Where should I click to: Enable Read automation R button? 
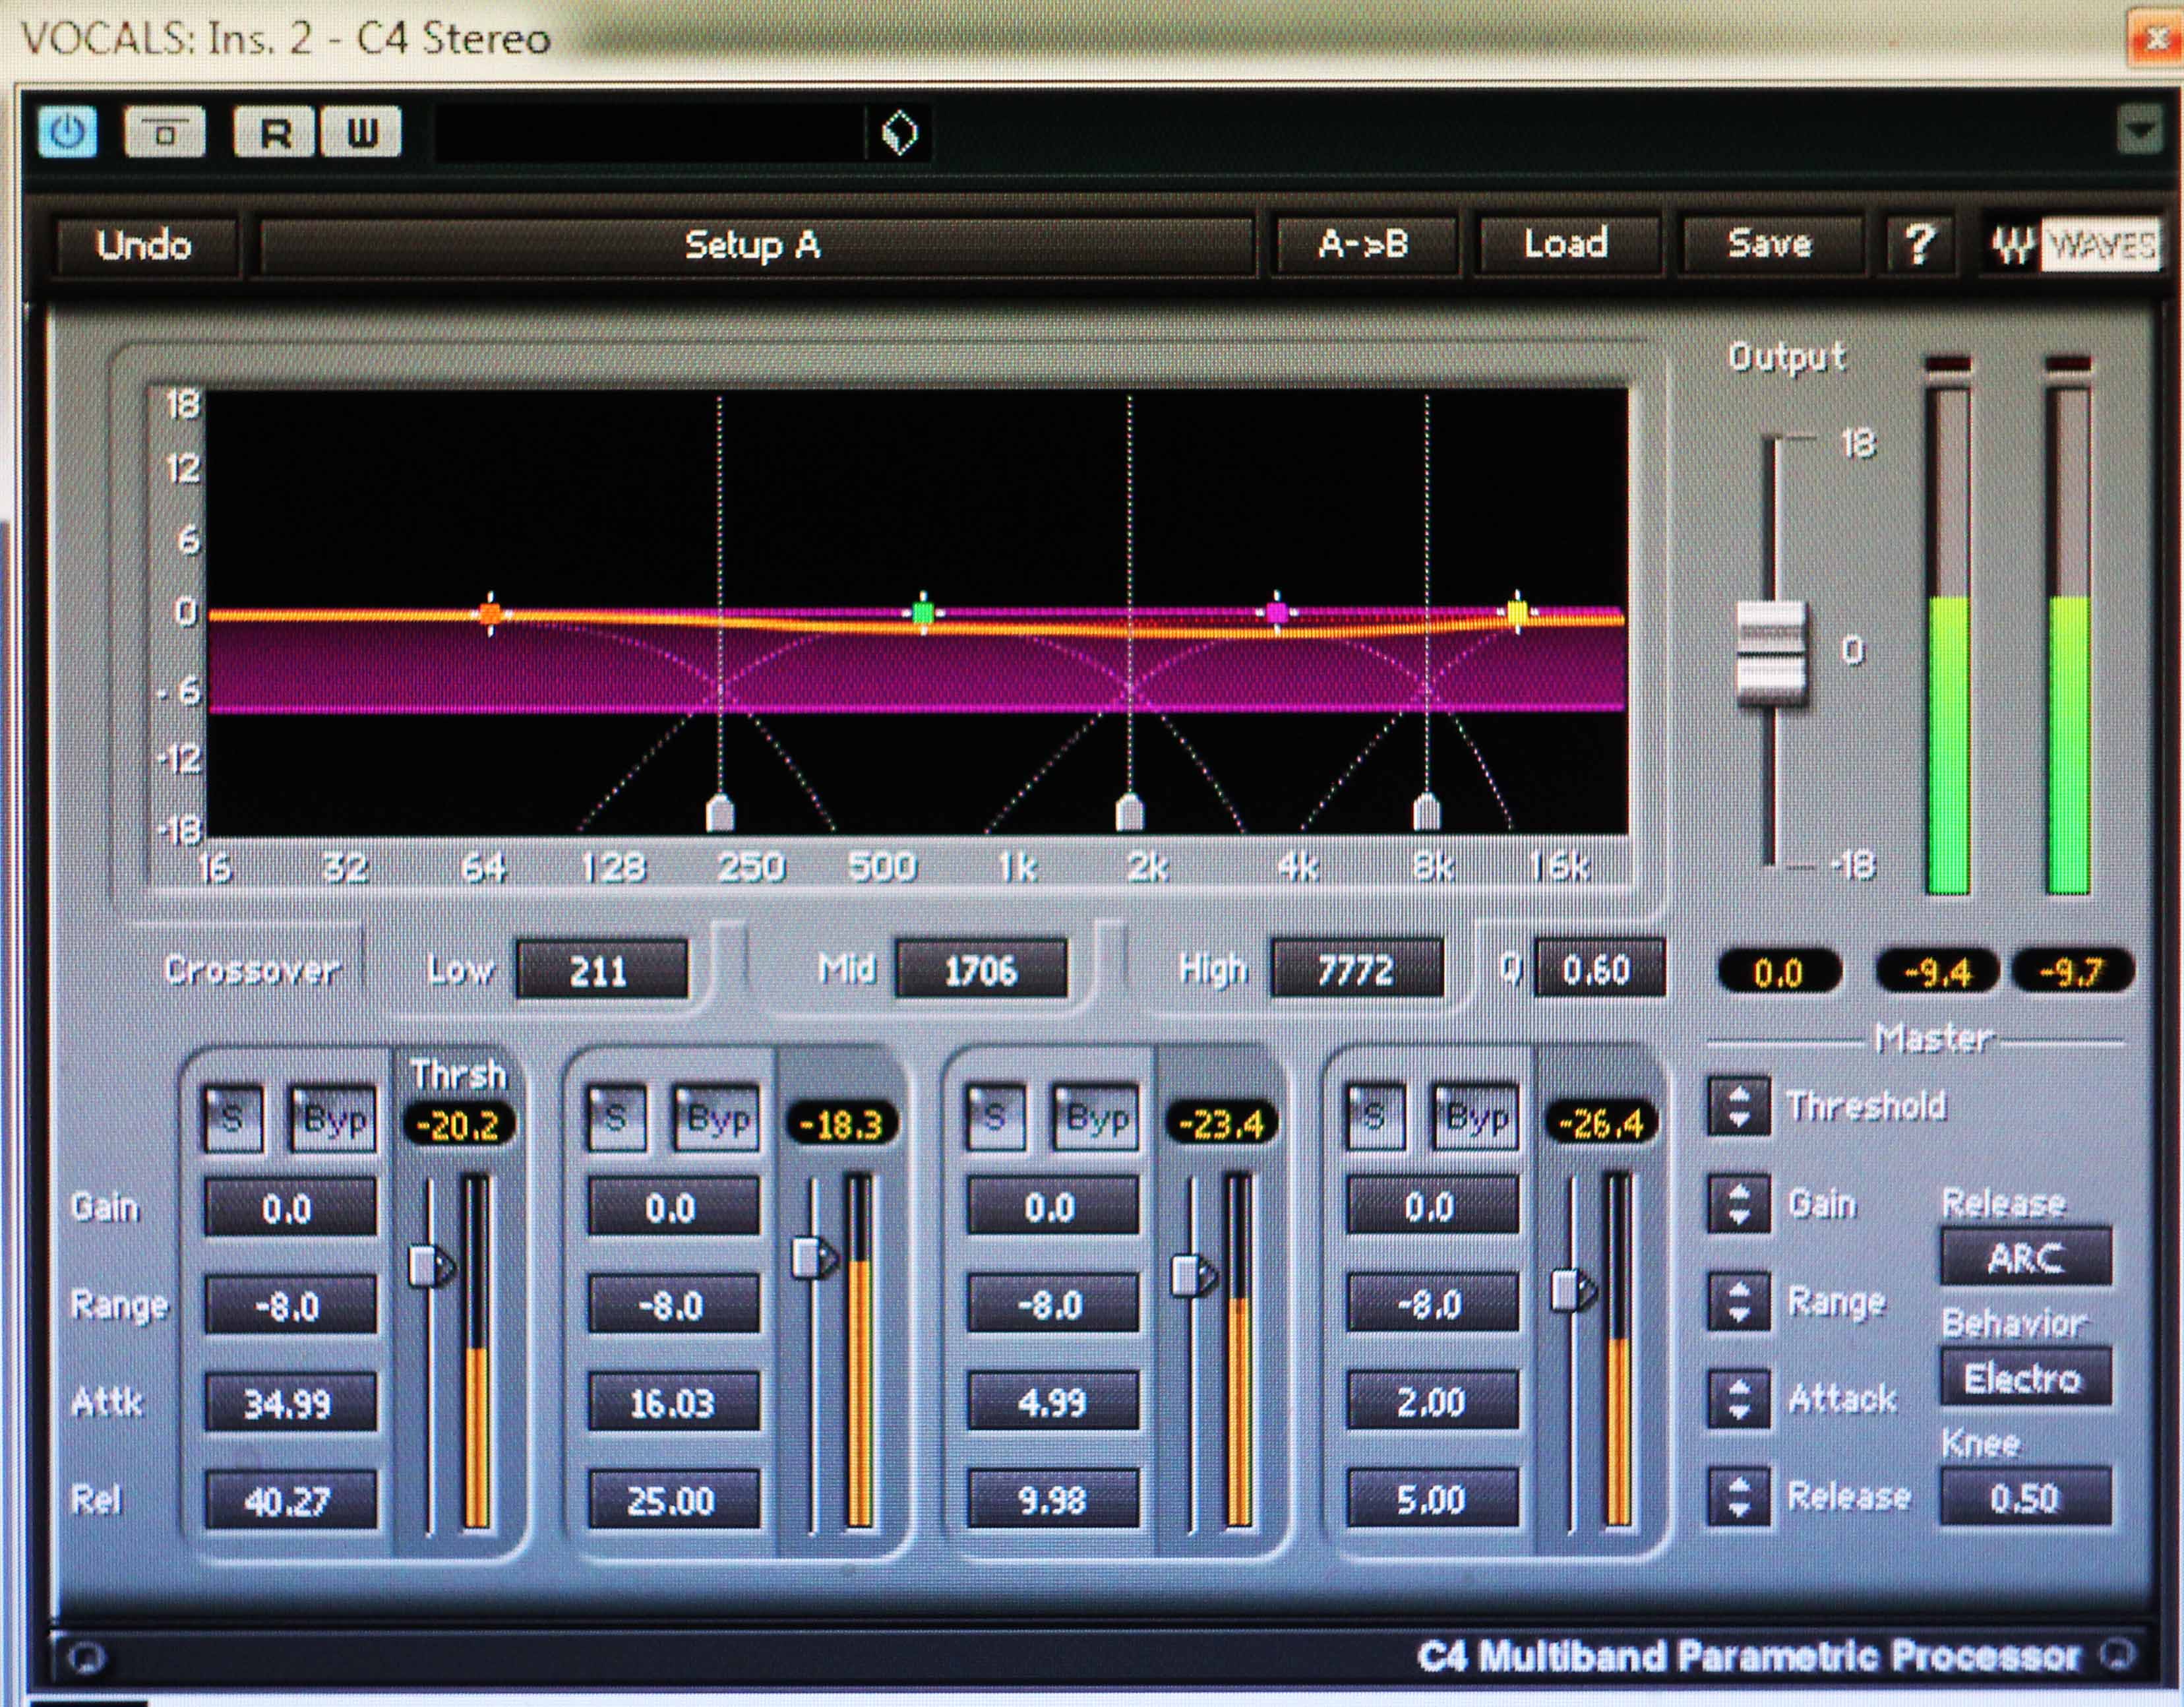tap(275, 132)
